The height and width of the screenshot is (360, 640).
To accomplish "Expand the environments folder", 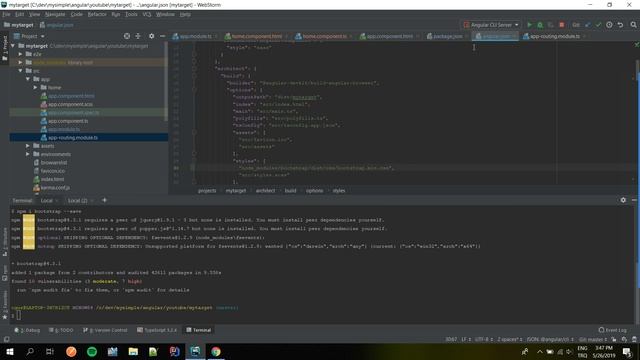I will 28,154.
